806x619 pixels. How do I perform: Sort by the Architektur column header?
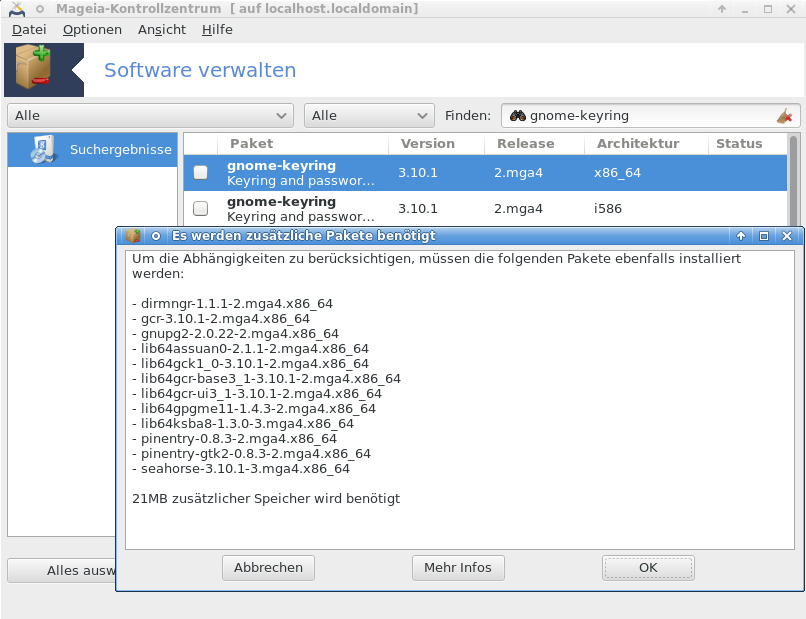pos(646,143)
